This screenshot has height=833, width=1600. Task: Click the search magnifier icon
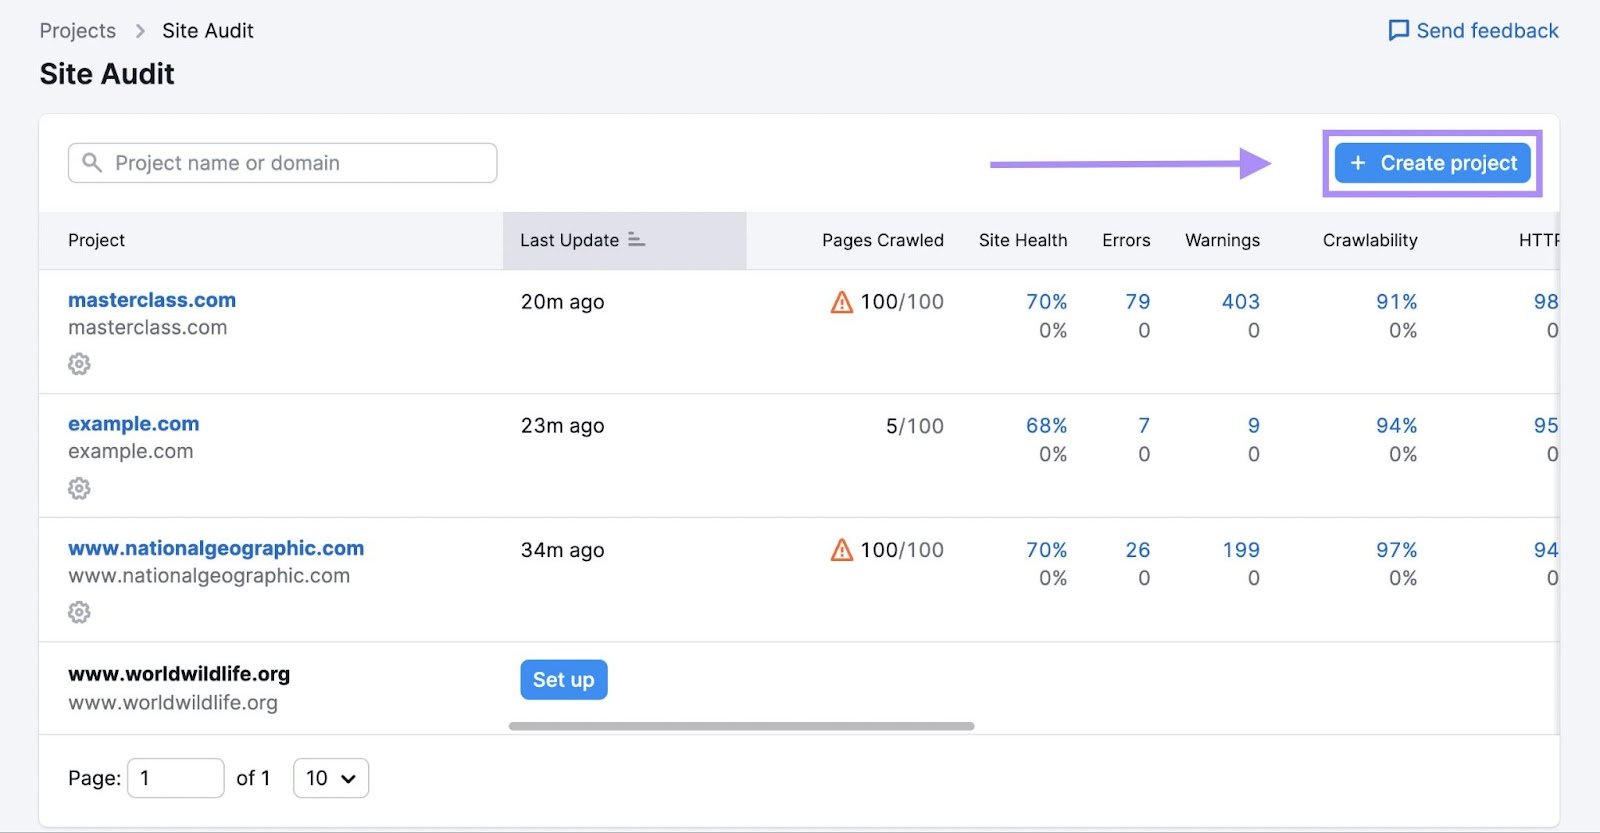click(x=92, y=162)
